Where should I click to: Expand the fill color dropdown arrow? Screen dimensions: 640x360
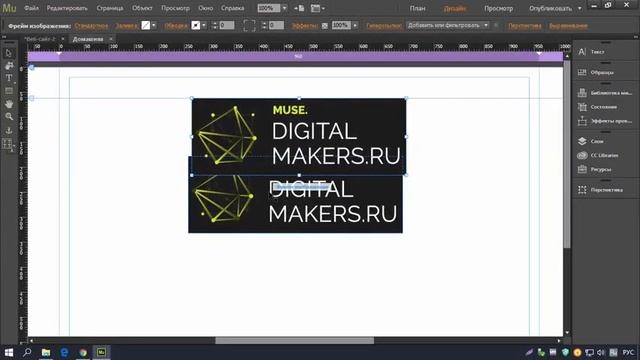click(x=154, y=25)
